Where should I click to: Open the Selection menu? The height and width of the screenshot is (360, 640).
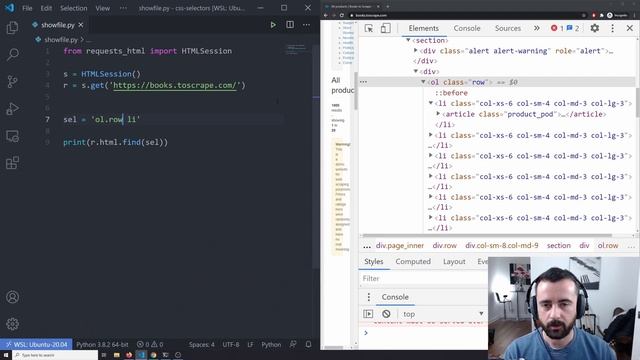click(73, 8)
